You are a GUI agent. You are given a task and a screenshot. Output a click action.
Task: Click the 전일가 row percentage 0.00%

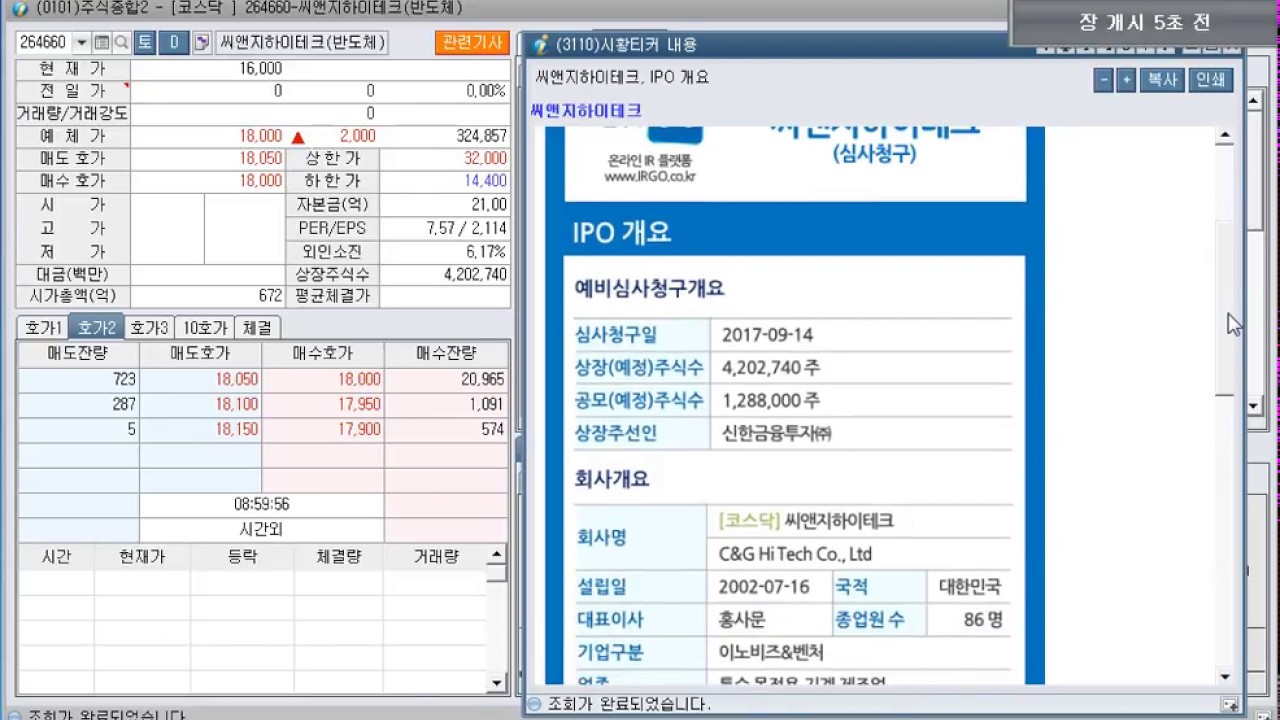[x=486, y=91]
